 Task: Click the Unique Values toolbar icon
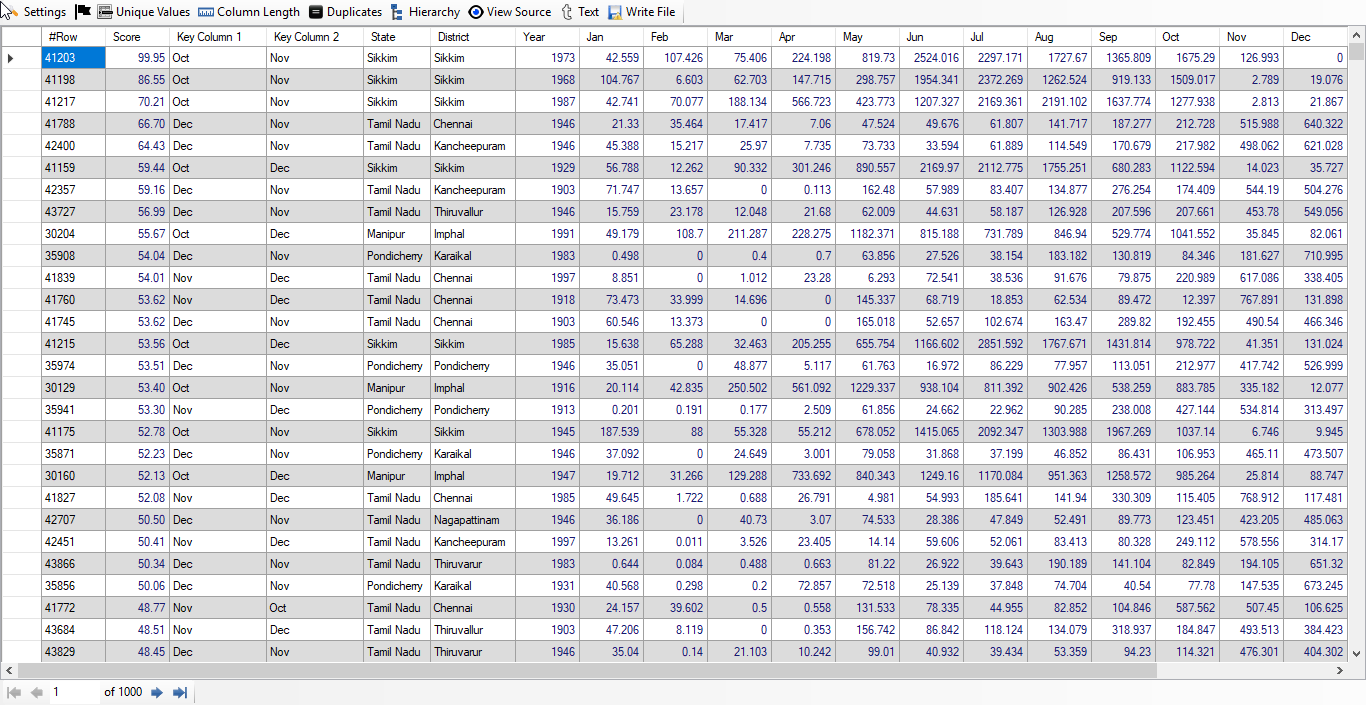click(x=105, y=12)
